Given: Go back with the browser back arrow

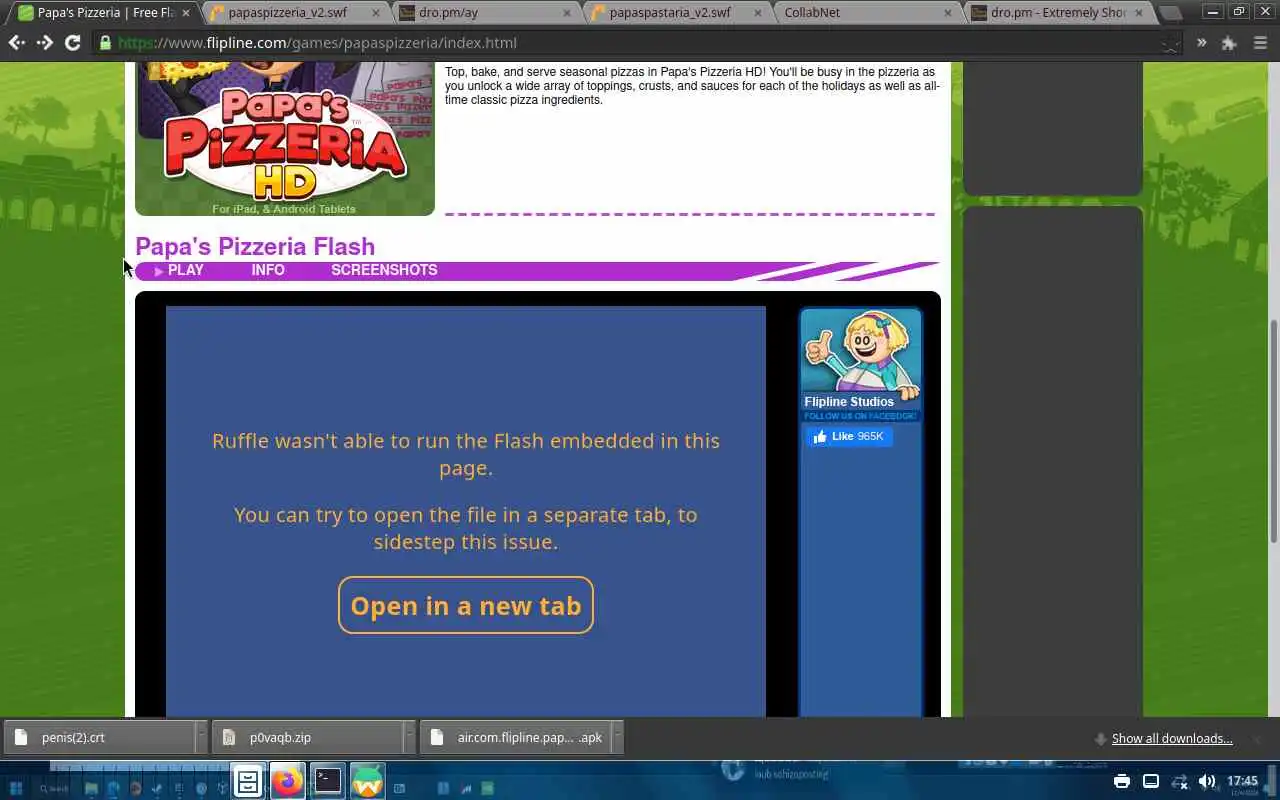Looking at the screenshot, I should click(x=17, y=43).
